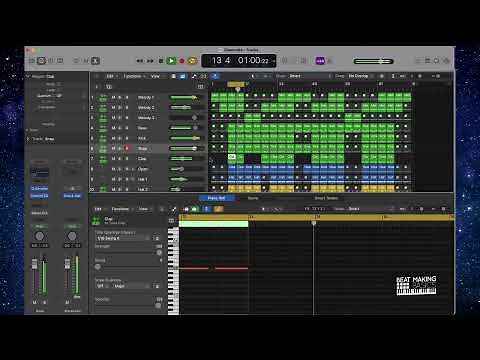Toggle the MIDI In button in Piano Roll
The image size is (480, 360).
pos(185,209)
